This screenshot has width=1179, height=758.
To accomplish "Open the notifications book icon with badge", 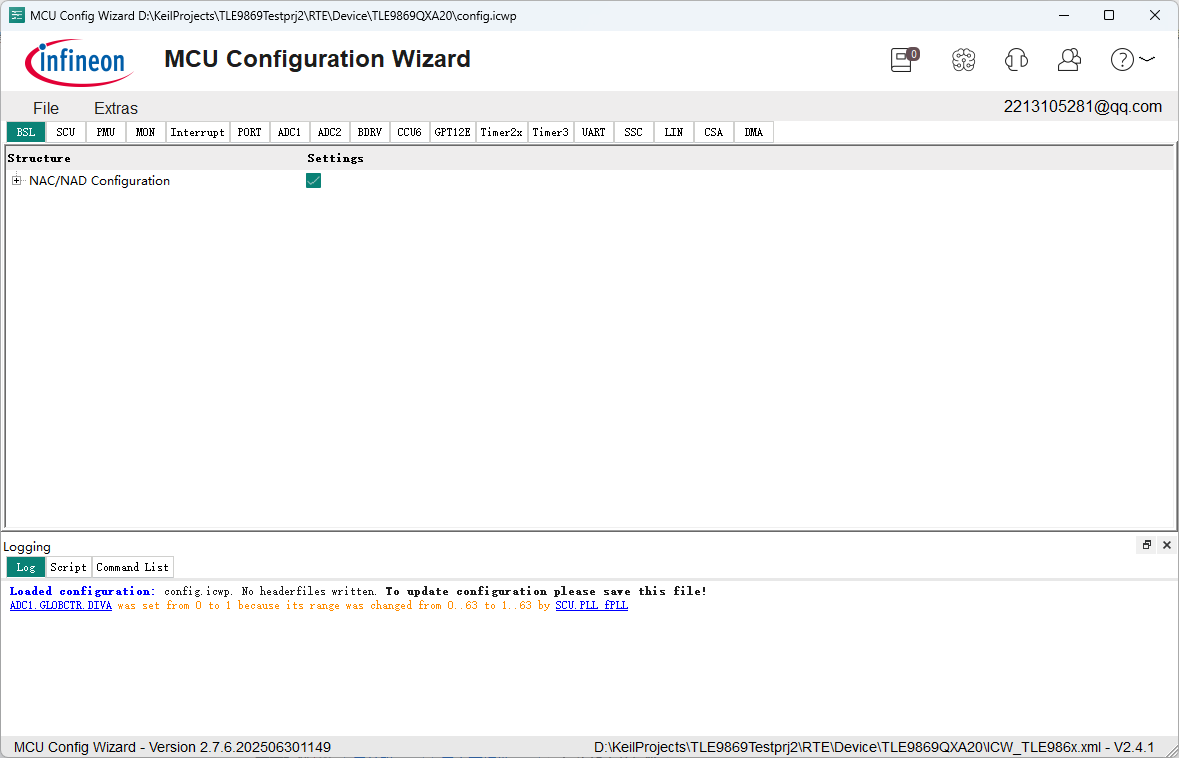I will (x=901, y=60).
